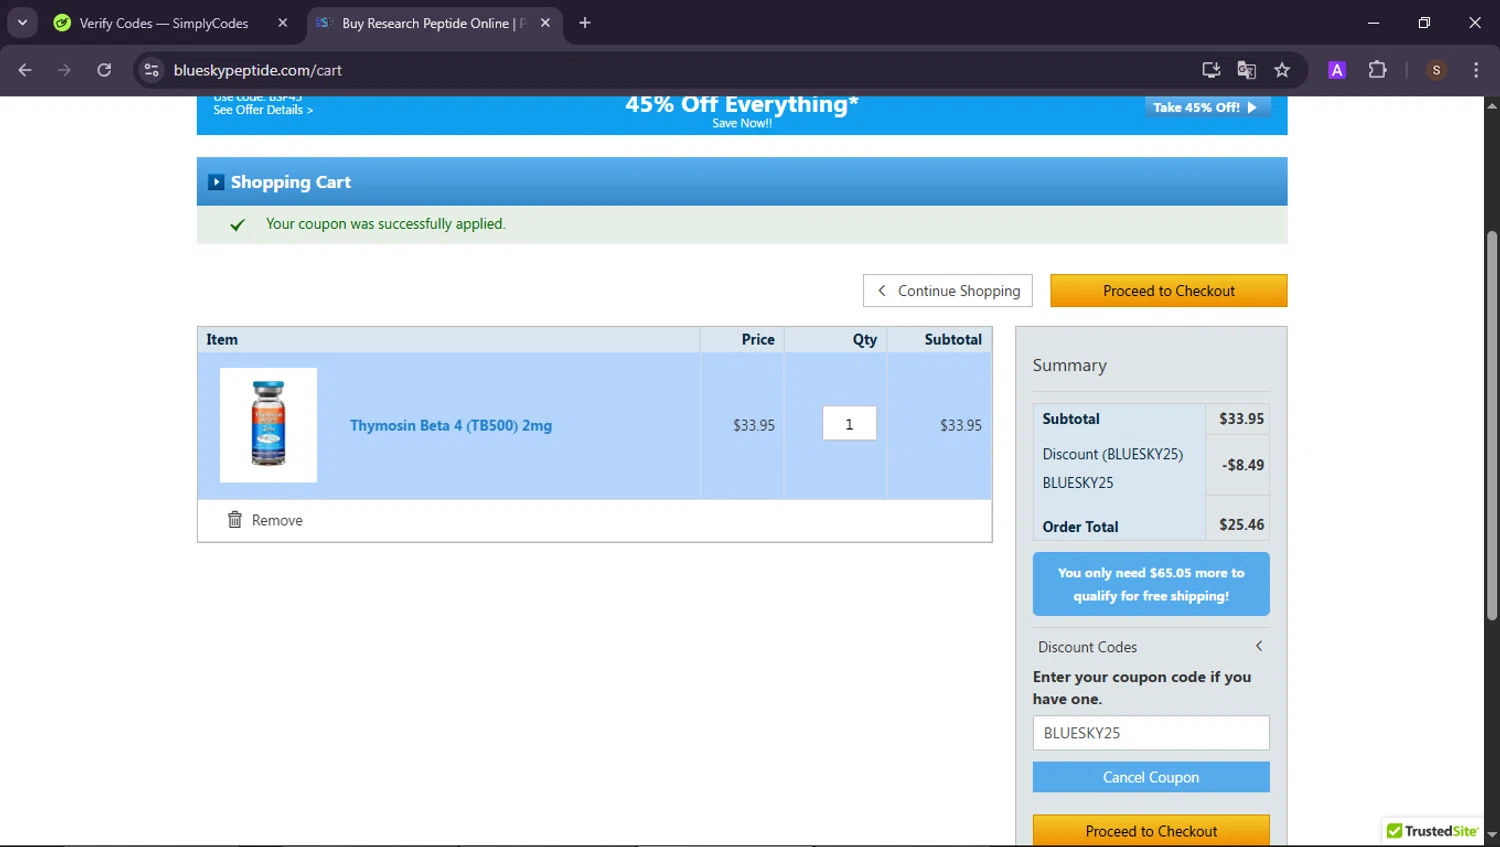Click Continue Shopping button
Screen dimensions: 1500x847
948,291
